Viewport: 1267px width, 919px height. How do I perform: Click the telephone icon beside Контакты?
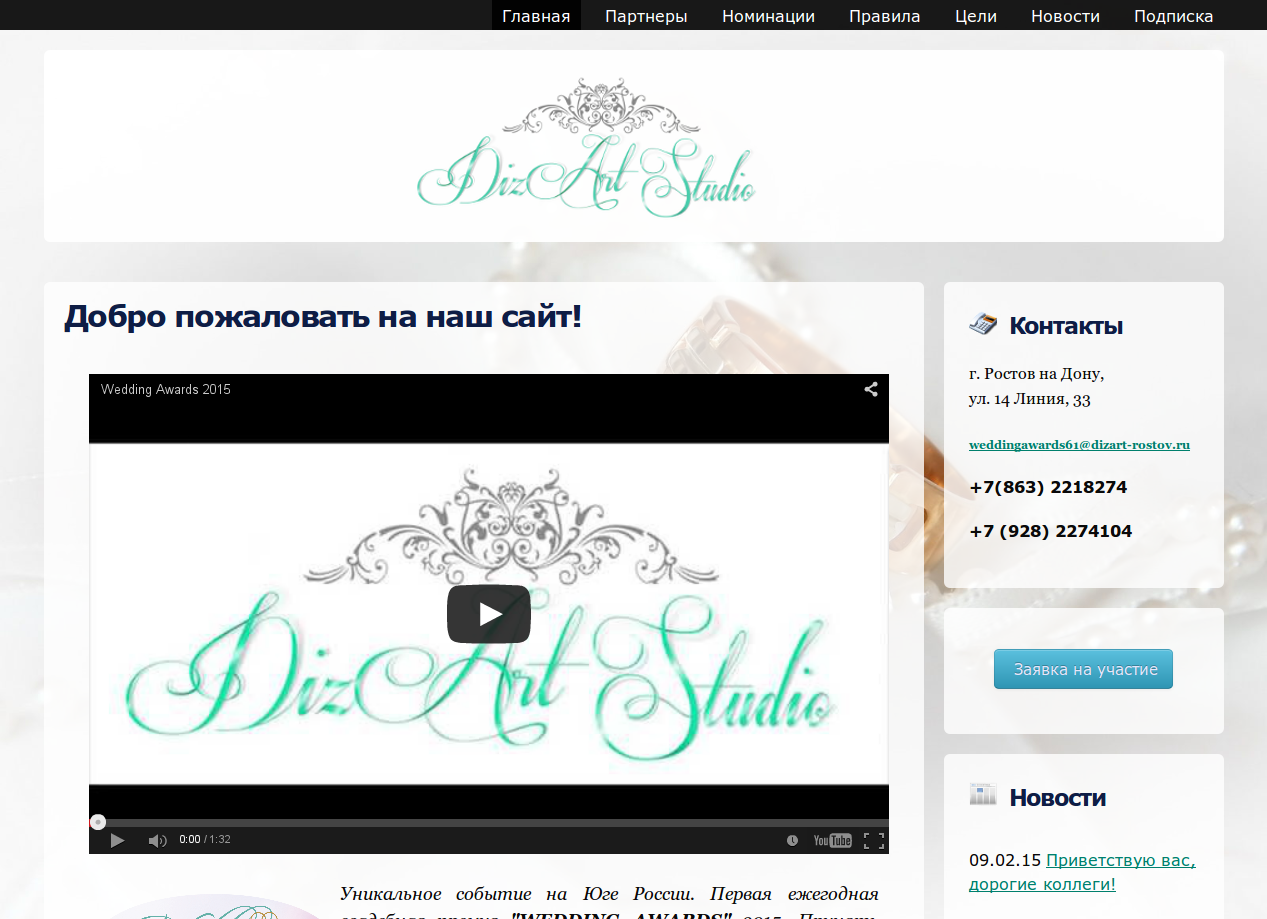983,324
